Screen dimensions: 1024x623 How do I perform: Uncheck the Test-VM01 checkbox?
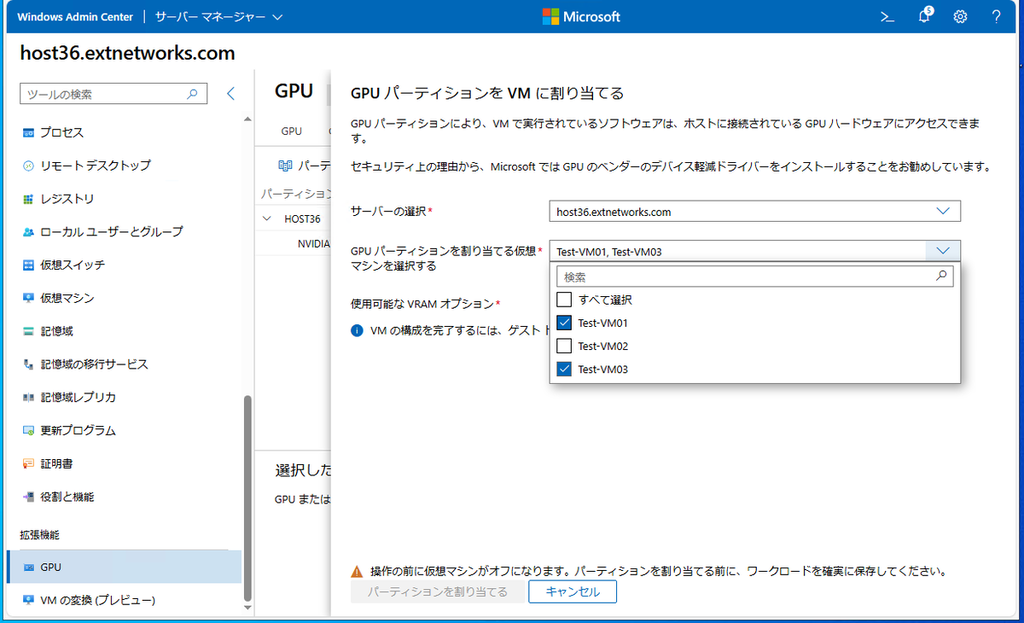click(564, 323)
